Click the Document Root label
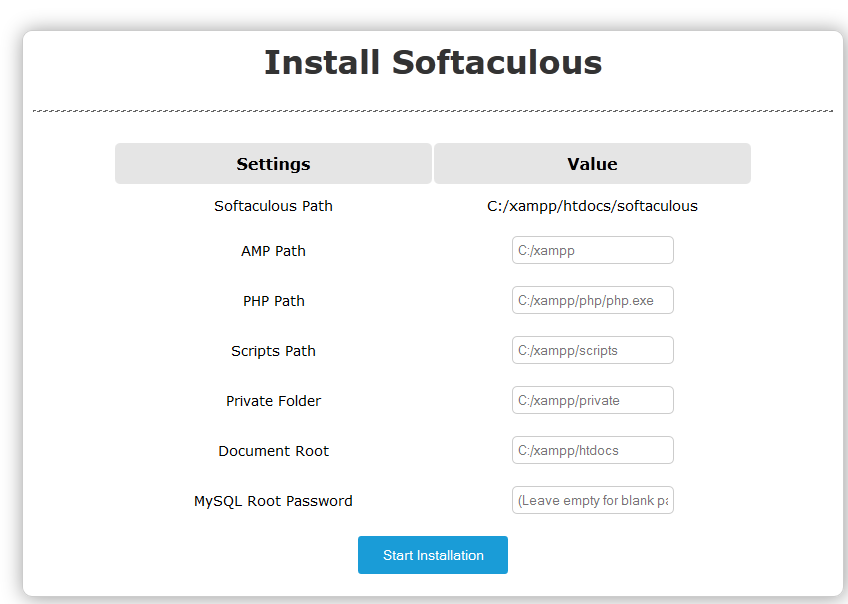Viewport: 848px width, 604px height. click(273, 451)
